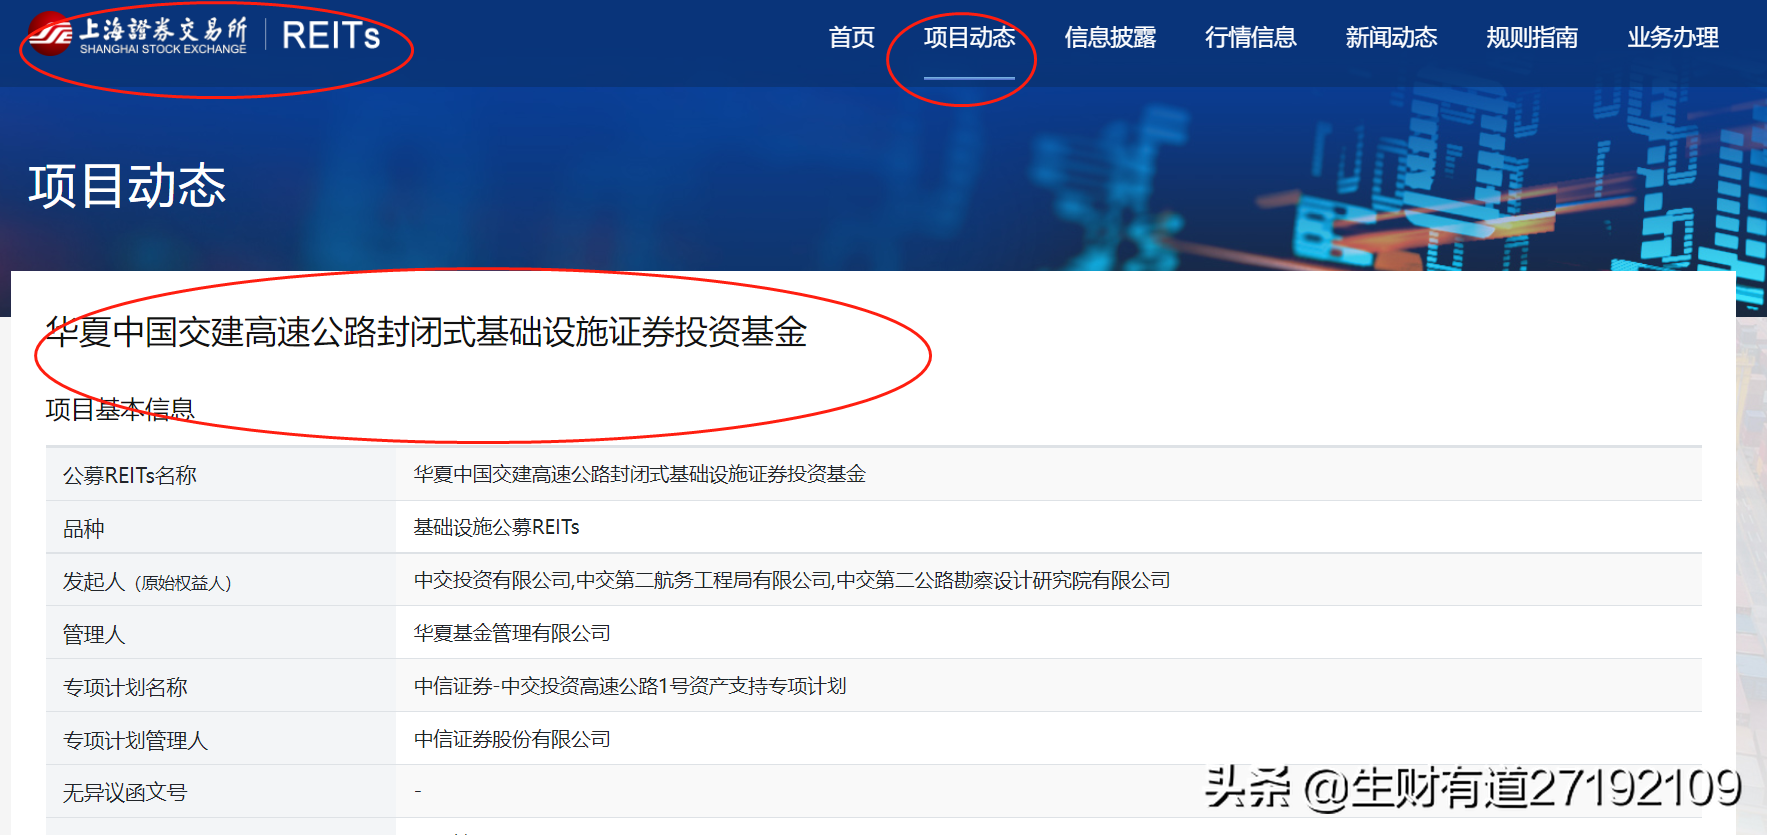Click the 专项计划管理人 label

point(135,740)
